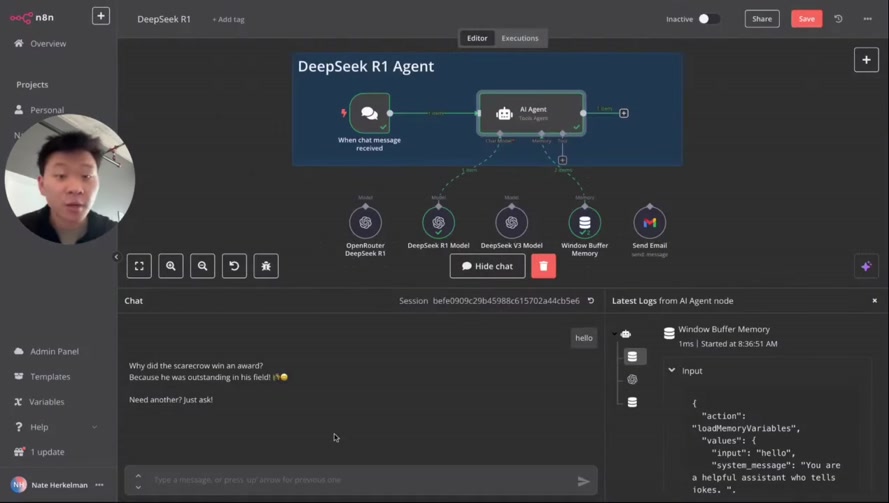
Task: Click the Save button
Action: coord(806,19)
